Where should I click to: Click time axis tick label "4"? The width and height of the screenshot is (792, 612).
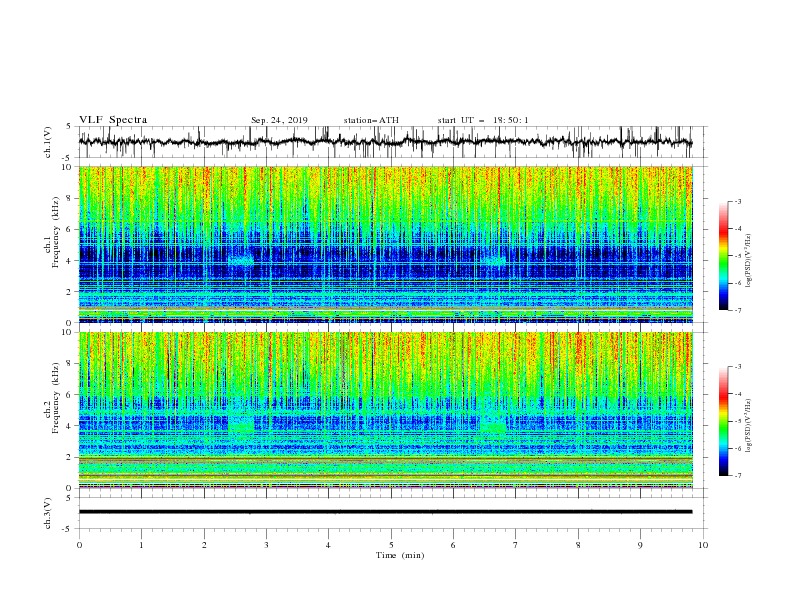(x=328, y=545)
